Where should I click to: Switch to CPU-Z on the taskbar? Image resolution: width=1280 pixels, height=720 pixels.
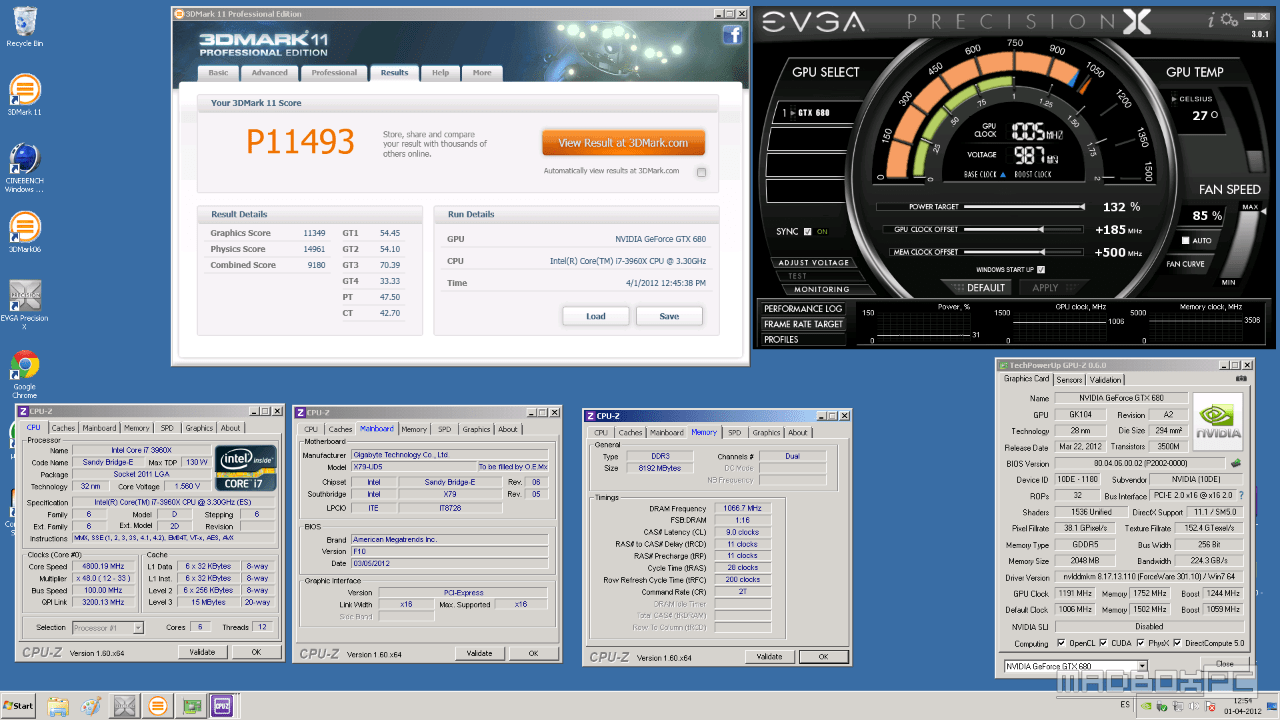(222, 706)
